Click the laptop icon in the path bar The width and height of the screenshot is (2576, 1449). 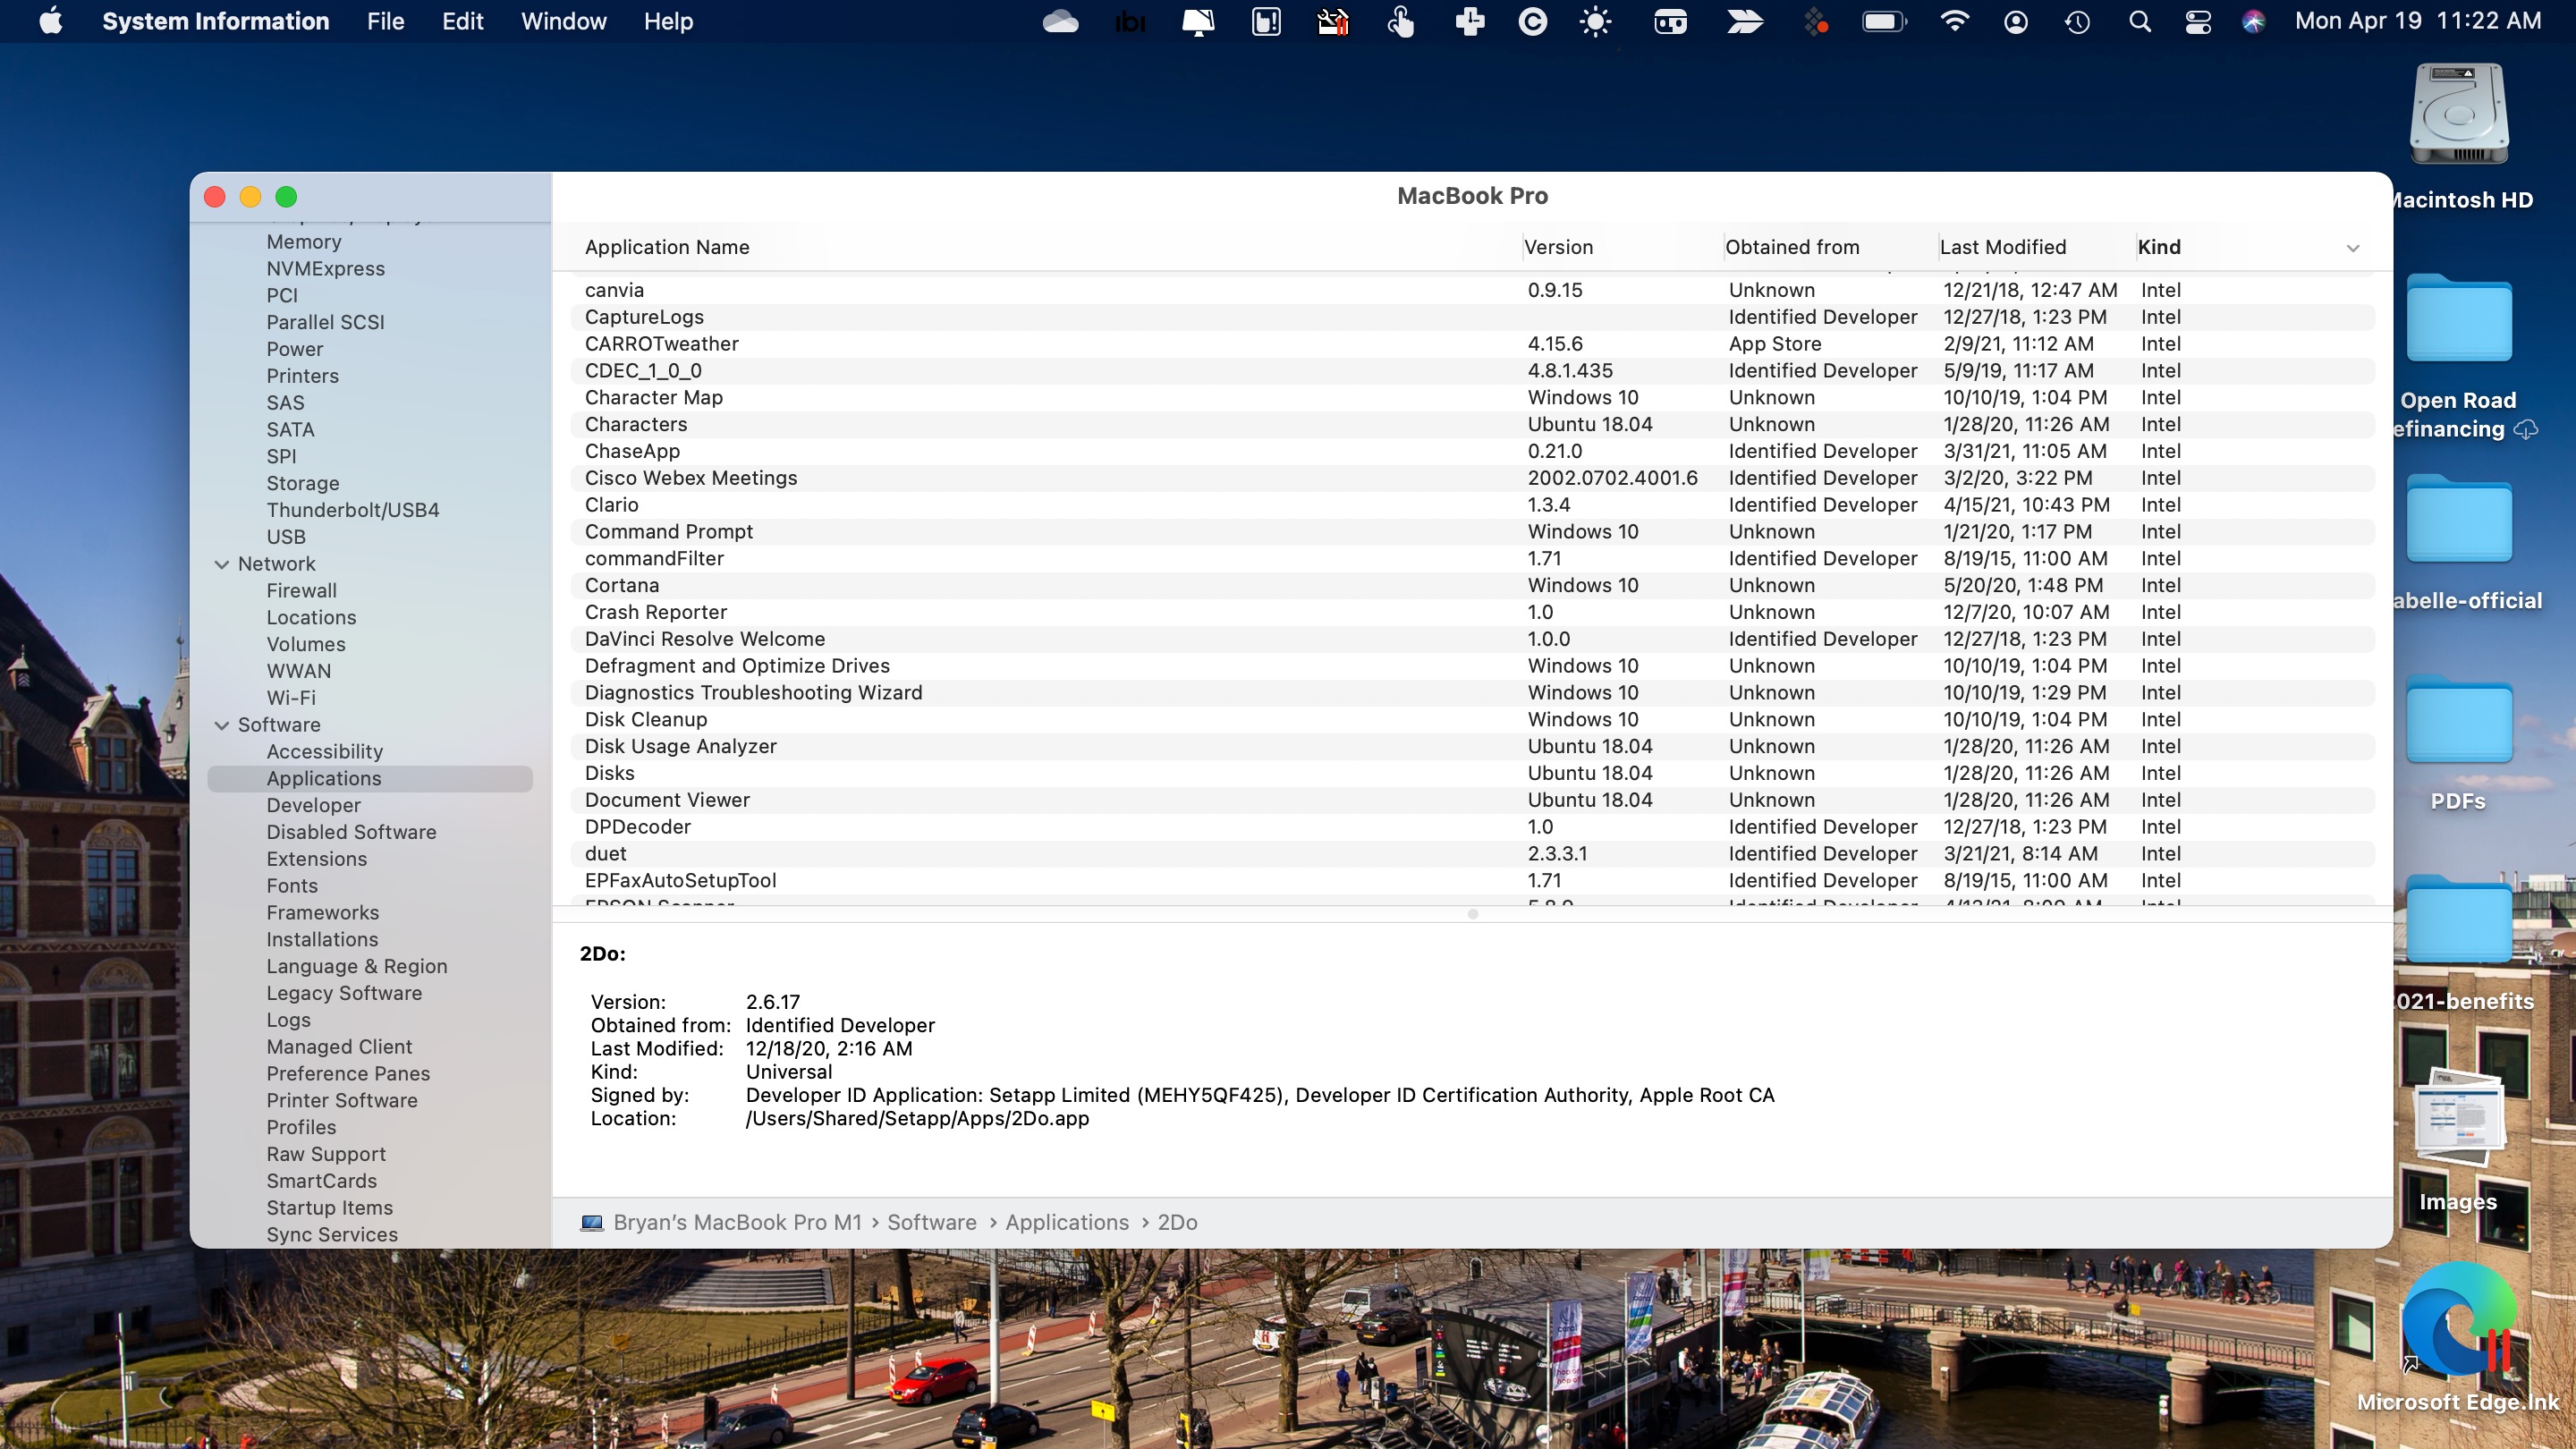point(592,1222)
